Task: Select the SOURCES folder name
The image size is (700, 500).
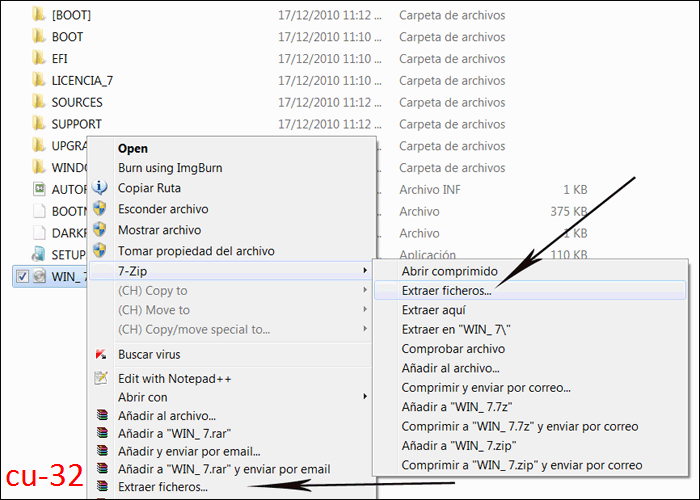Action: pos(77,102)
